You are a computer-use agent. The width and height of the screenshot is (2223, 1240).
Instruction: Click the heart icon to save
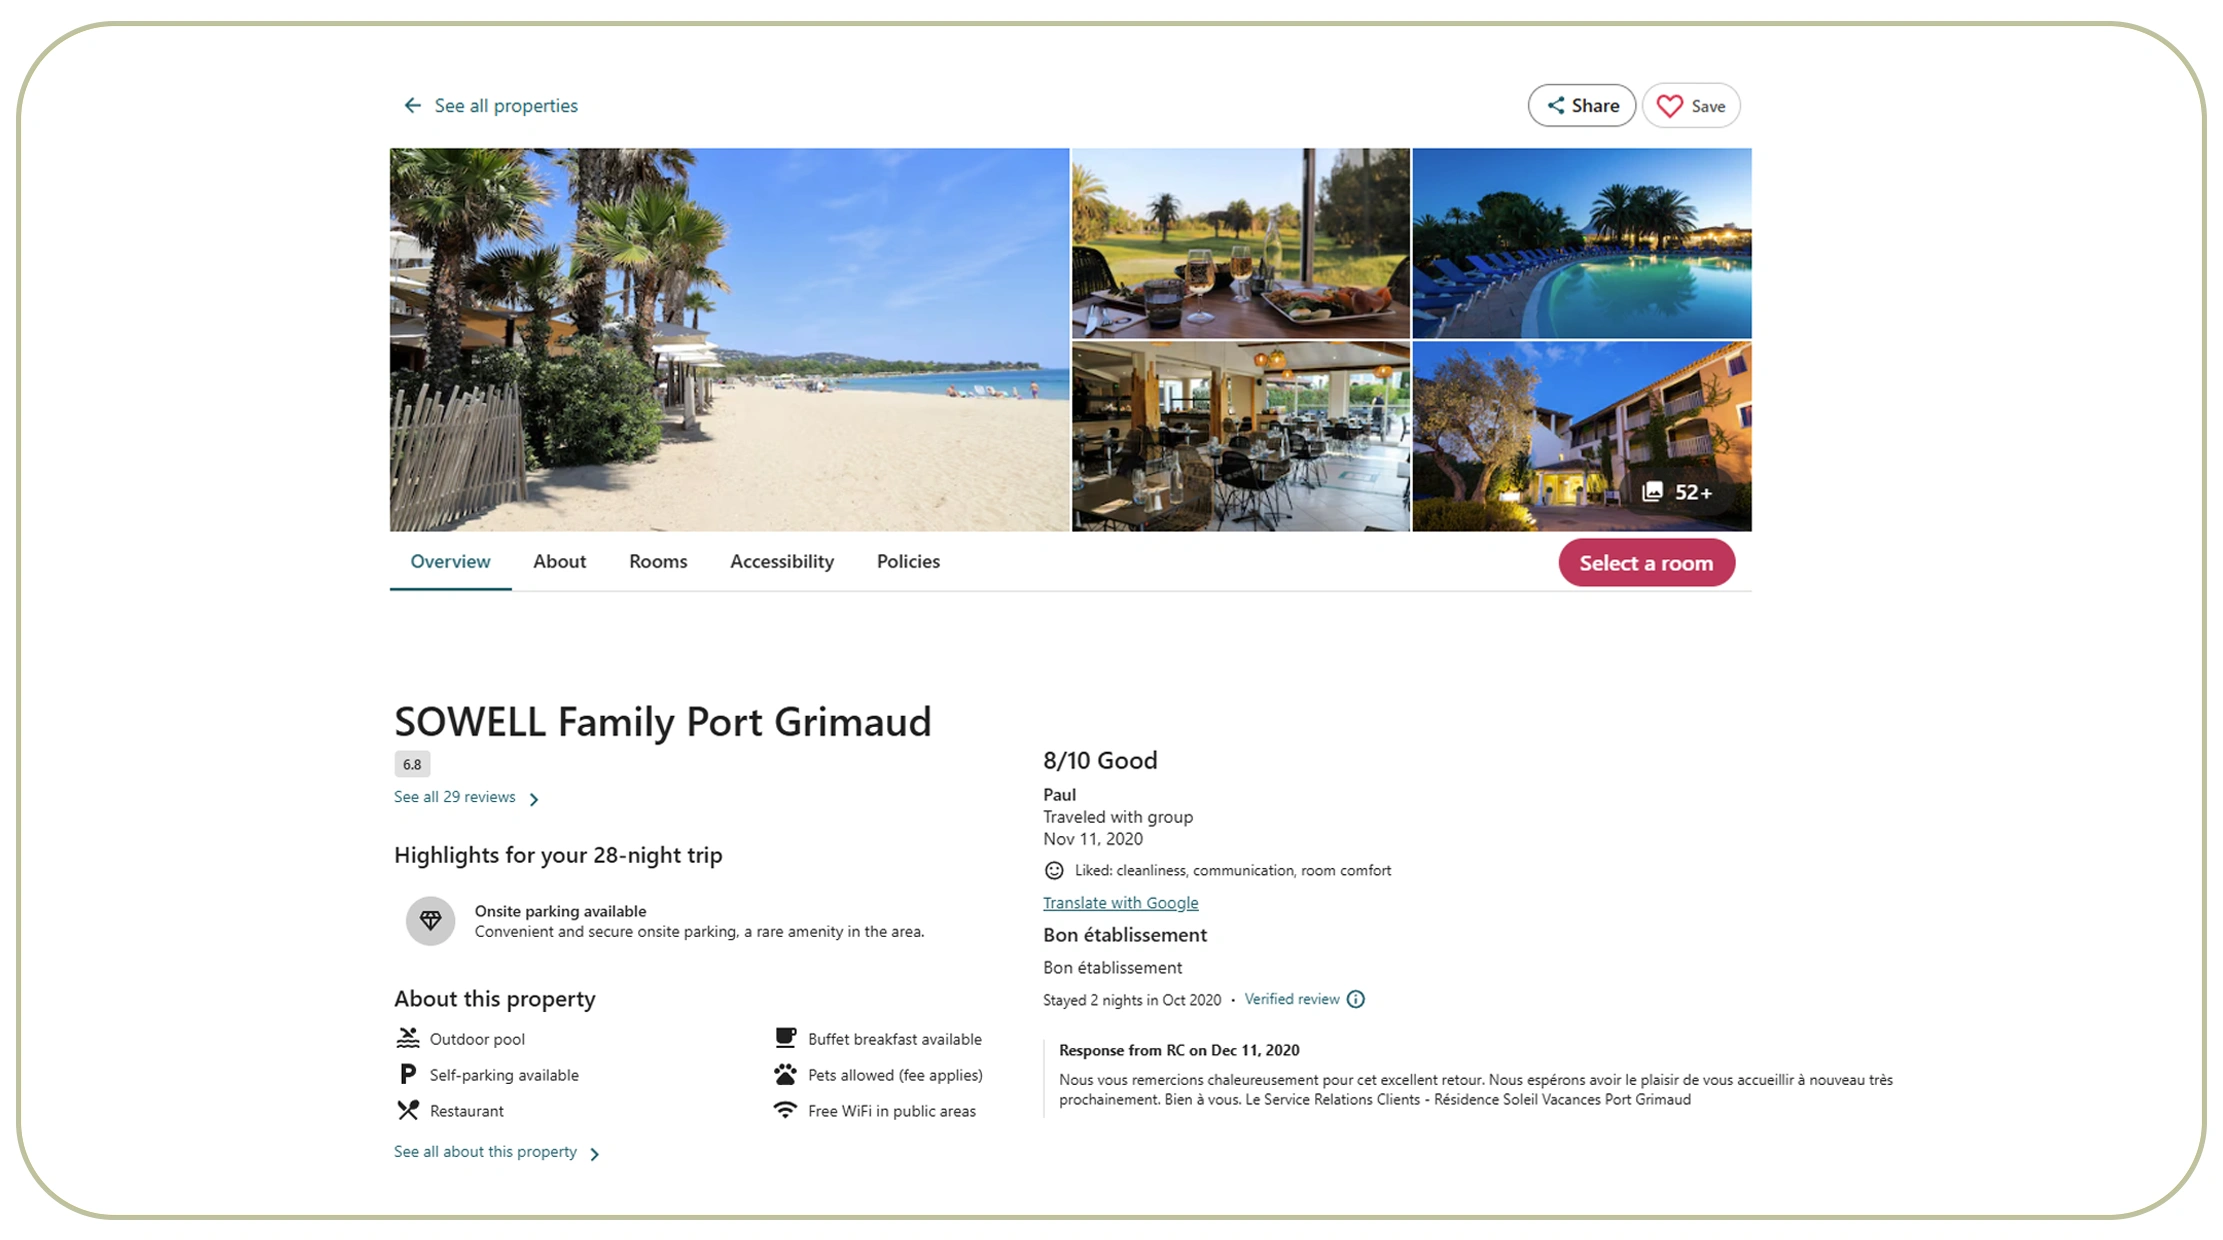coord(1669,106)
